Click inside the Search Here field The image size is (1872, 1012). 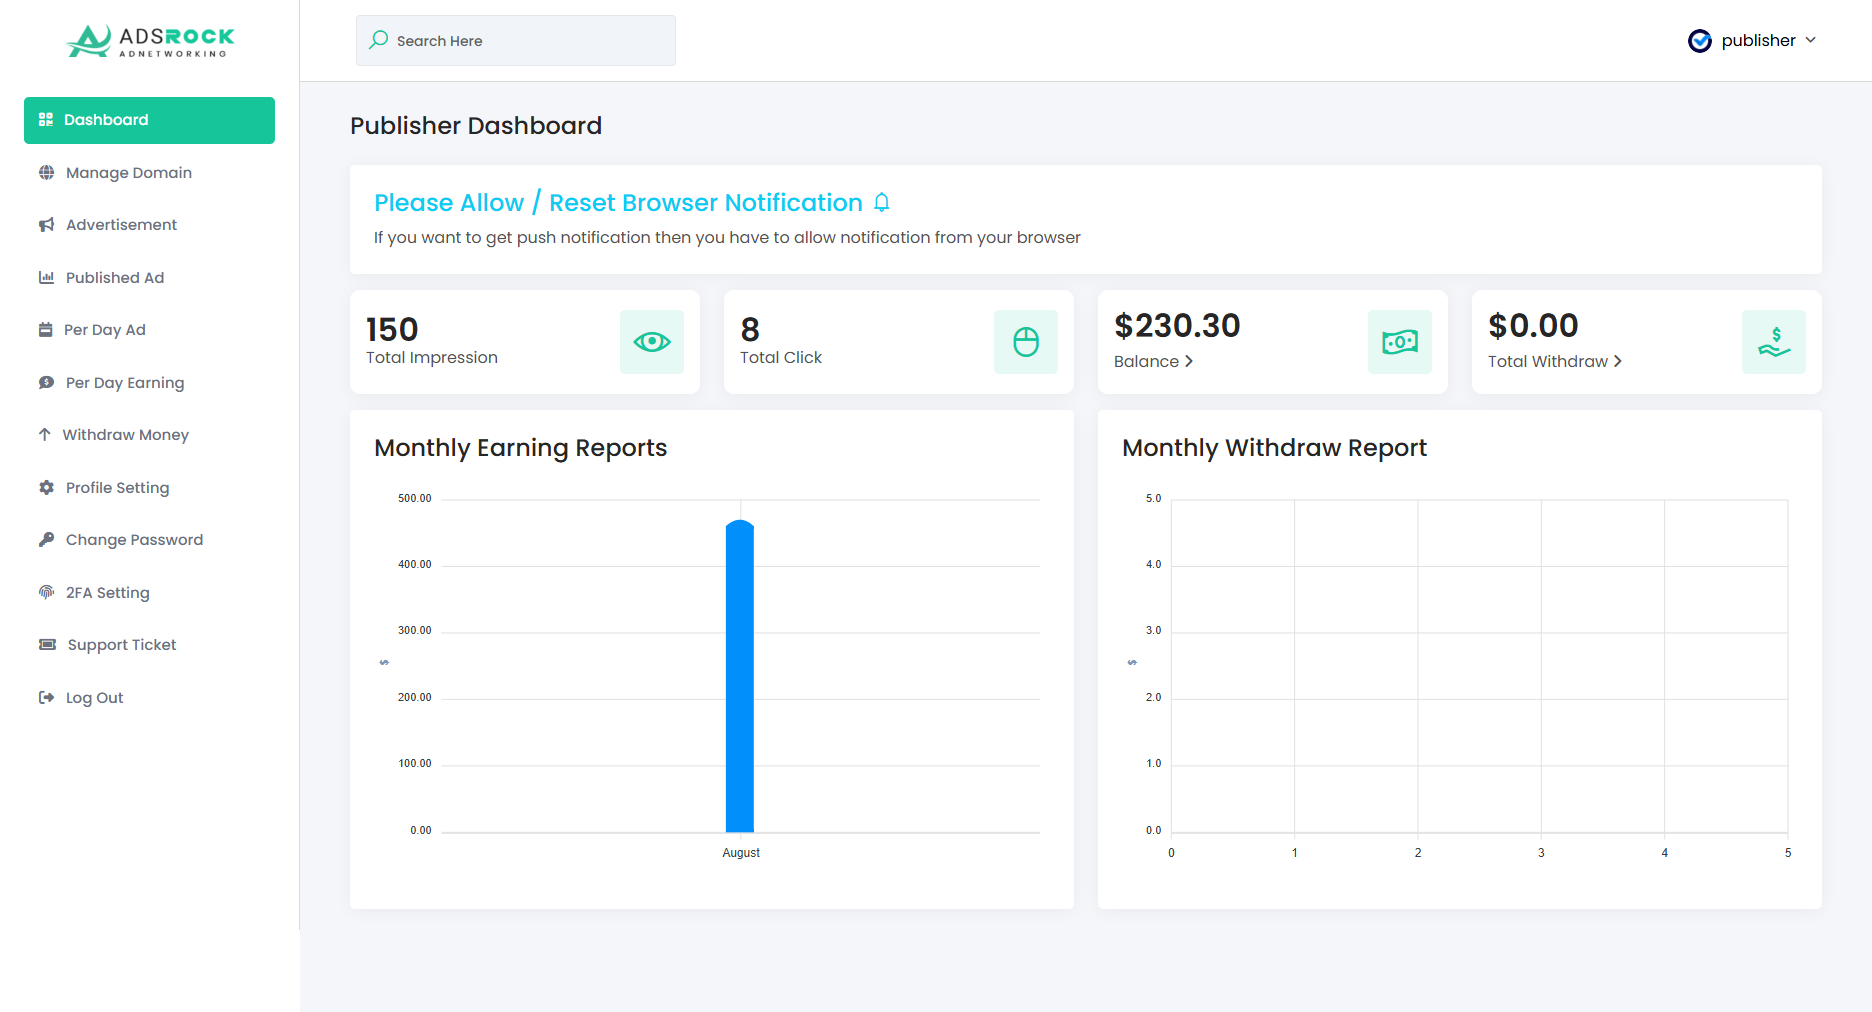click(x=515, y=40)
